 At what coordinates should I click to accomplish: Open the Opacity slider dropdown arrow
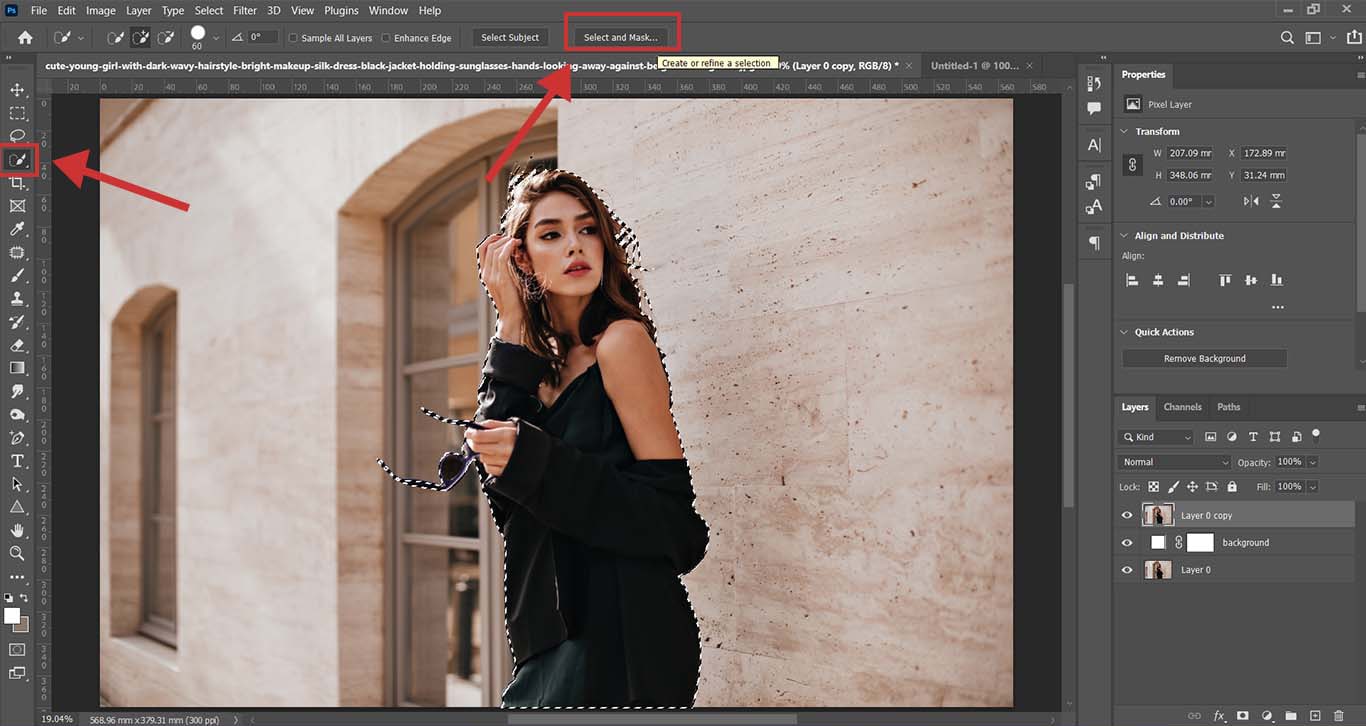(1312, 462)
